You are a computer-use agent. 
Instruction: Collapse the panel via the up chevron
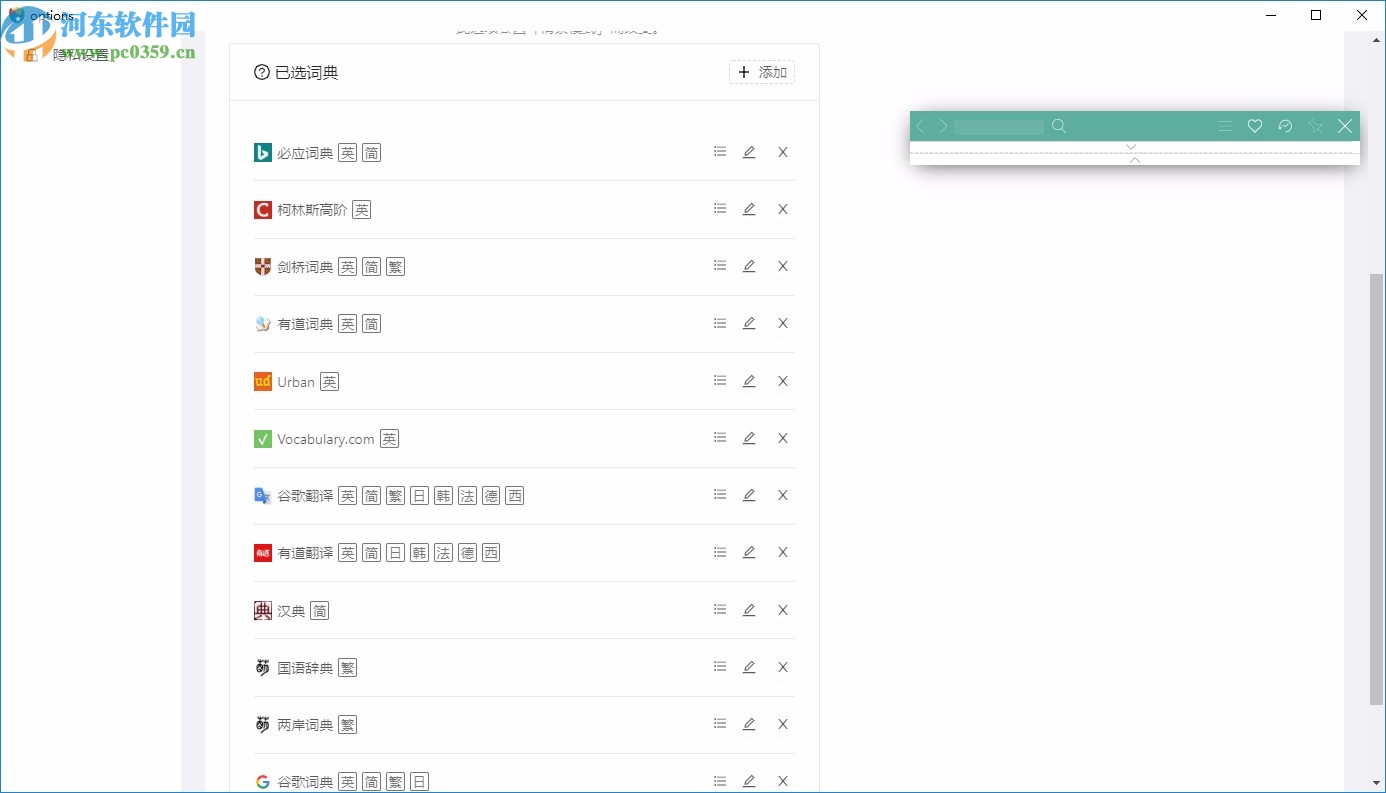[1135, 158]
